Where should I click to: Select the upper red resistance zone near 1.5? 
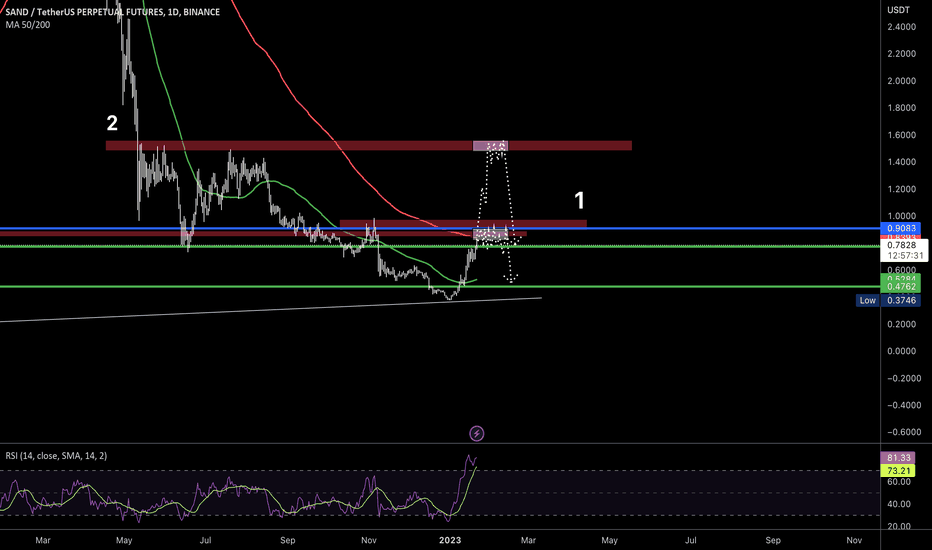tap(369, 146)
